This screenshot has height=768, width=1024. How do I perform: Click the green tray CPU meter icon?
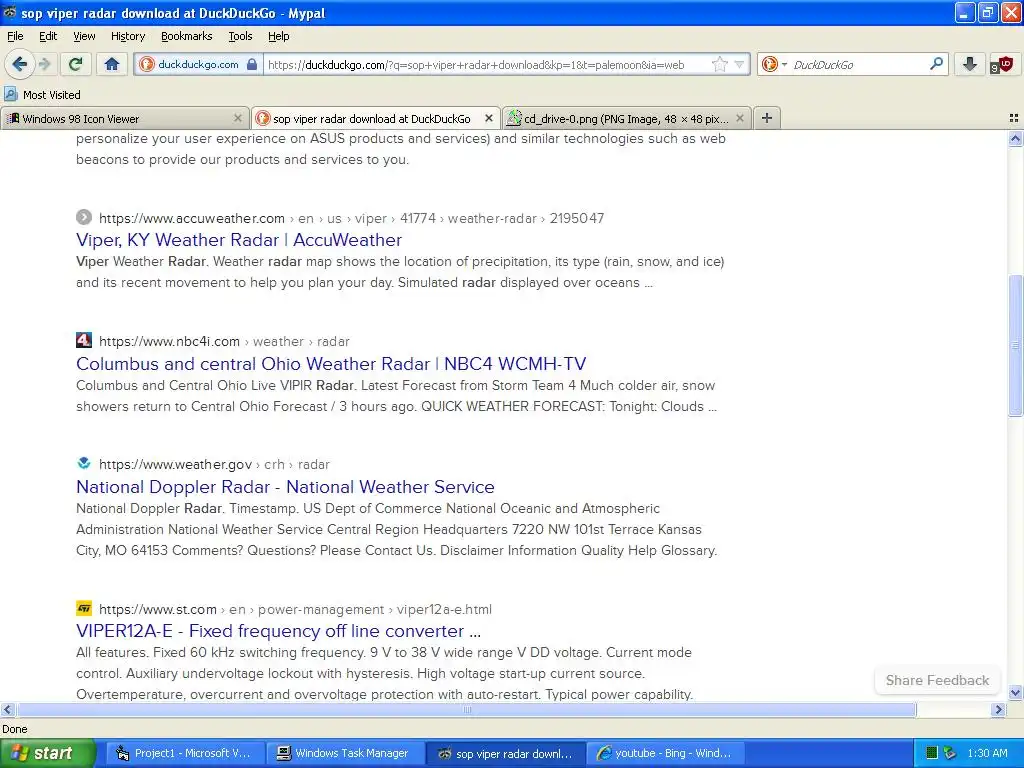tap(932, 753)
